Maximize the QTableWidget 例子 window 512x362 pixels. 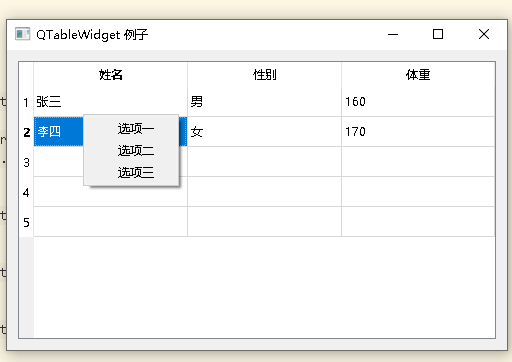[438, 34]
